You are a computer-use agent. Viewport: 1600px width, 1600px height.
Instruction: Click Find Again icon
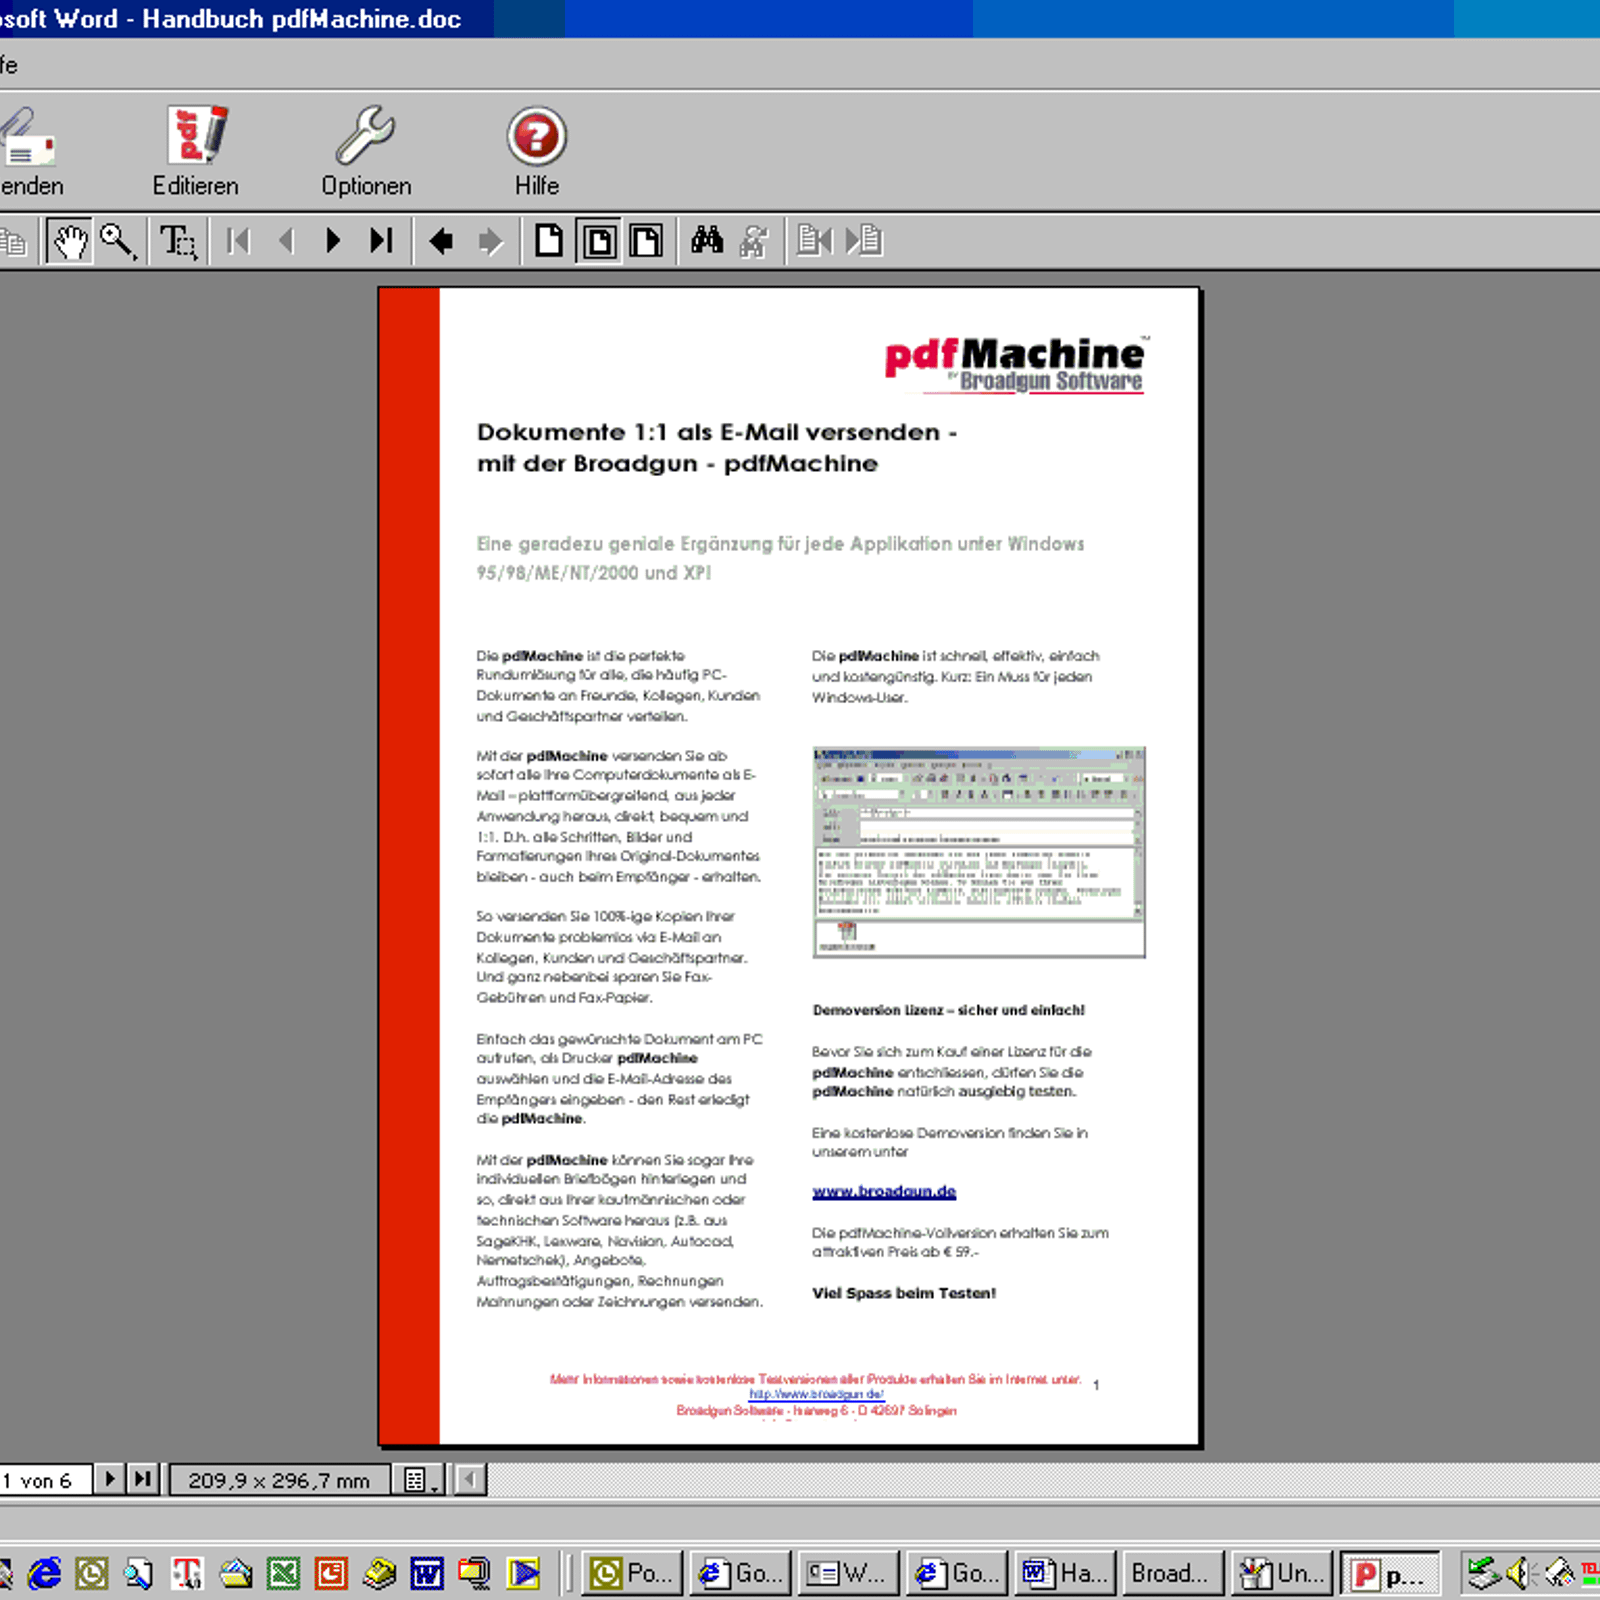[755, 241]
